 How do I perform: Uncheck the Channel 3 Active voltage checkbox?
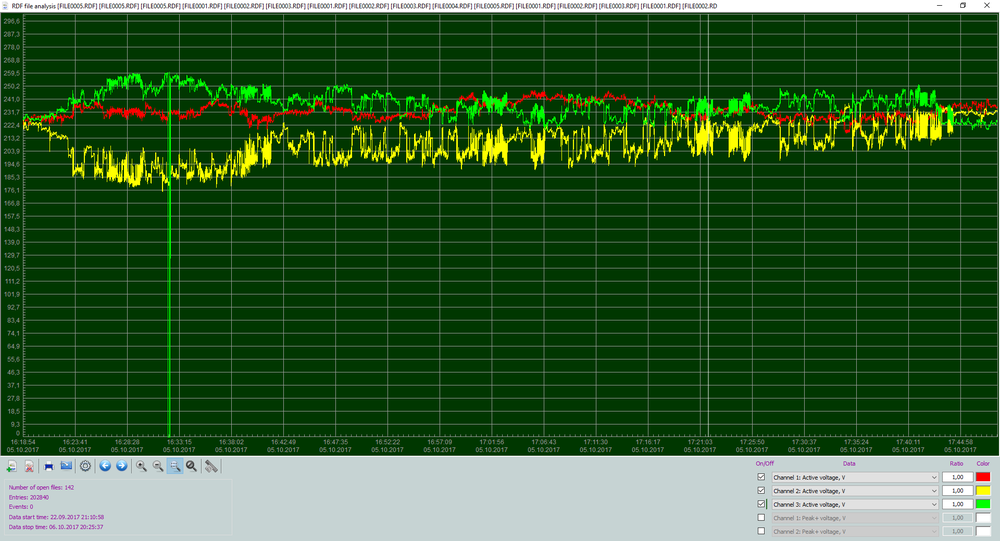click(761, 504)
